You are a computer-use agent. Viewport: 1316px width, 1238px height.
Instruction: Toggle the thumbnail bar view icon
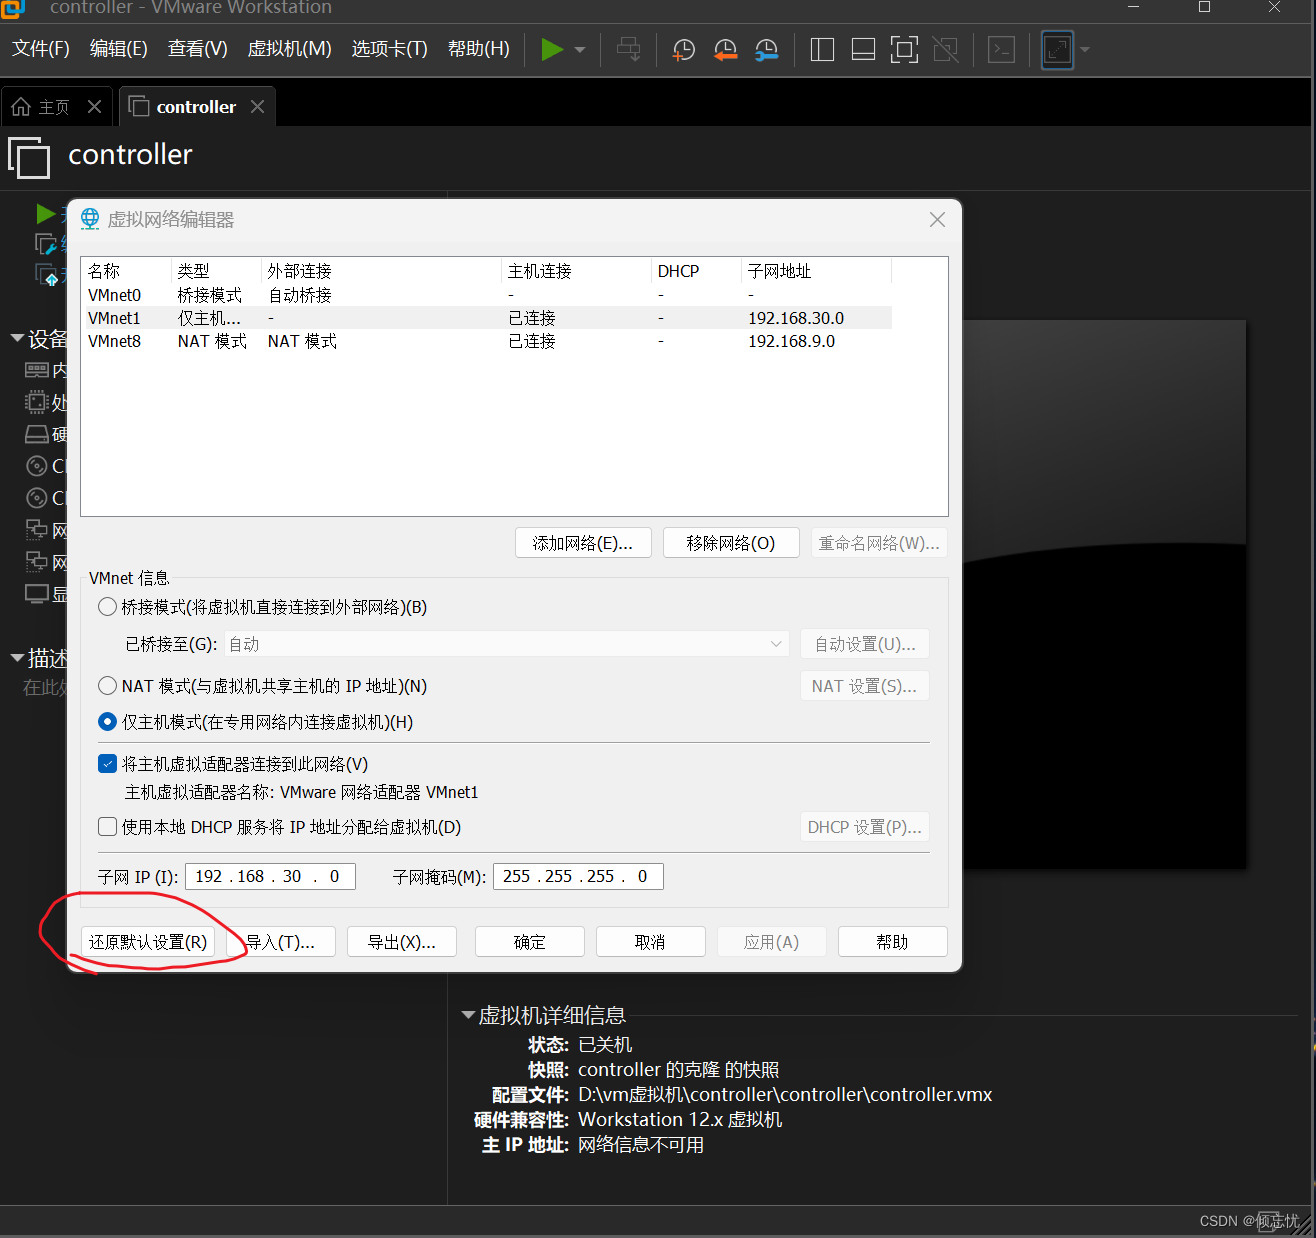tap(863, 49)
